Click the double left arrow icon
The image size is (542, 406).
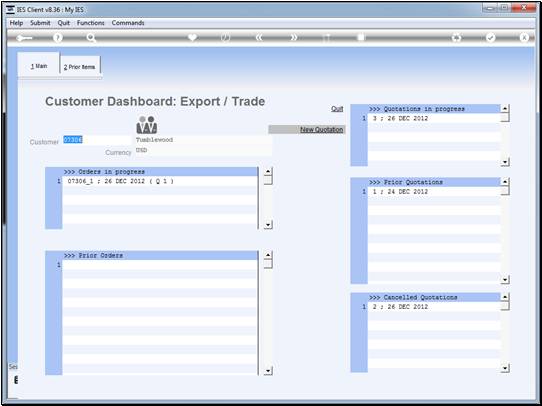[x=259, y=38]
